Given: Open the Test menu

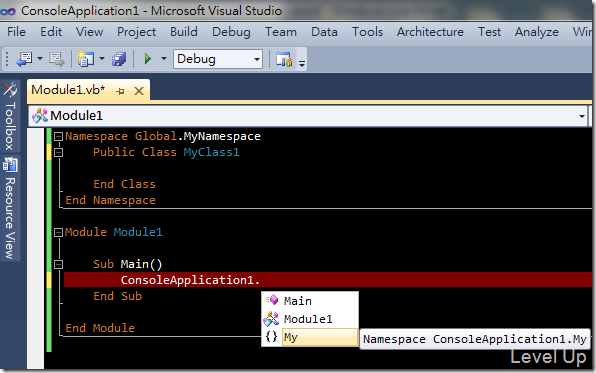Looking at the screenshot, I should (x=489, y=32).
